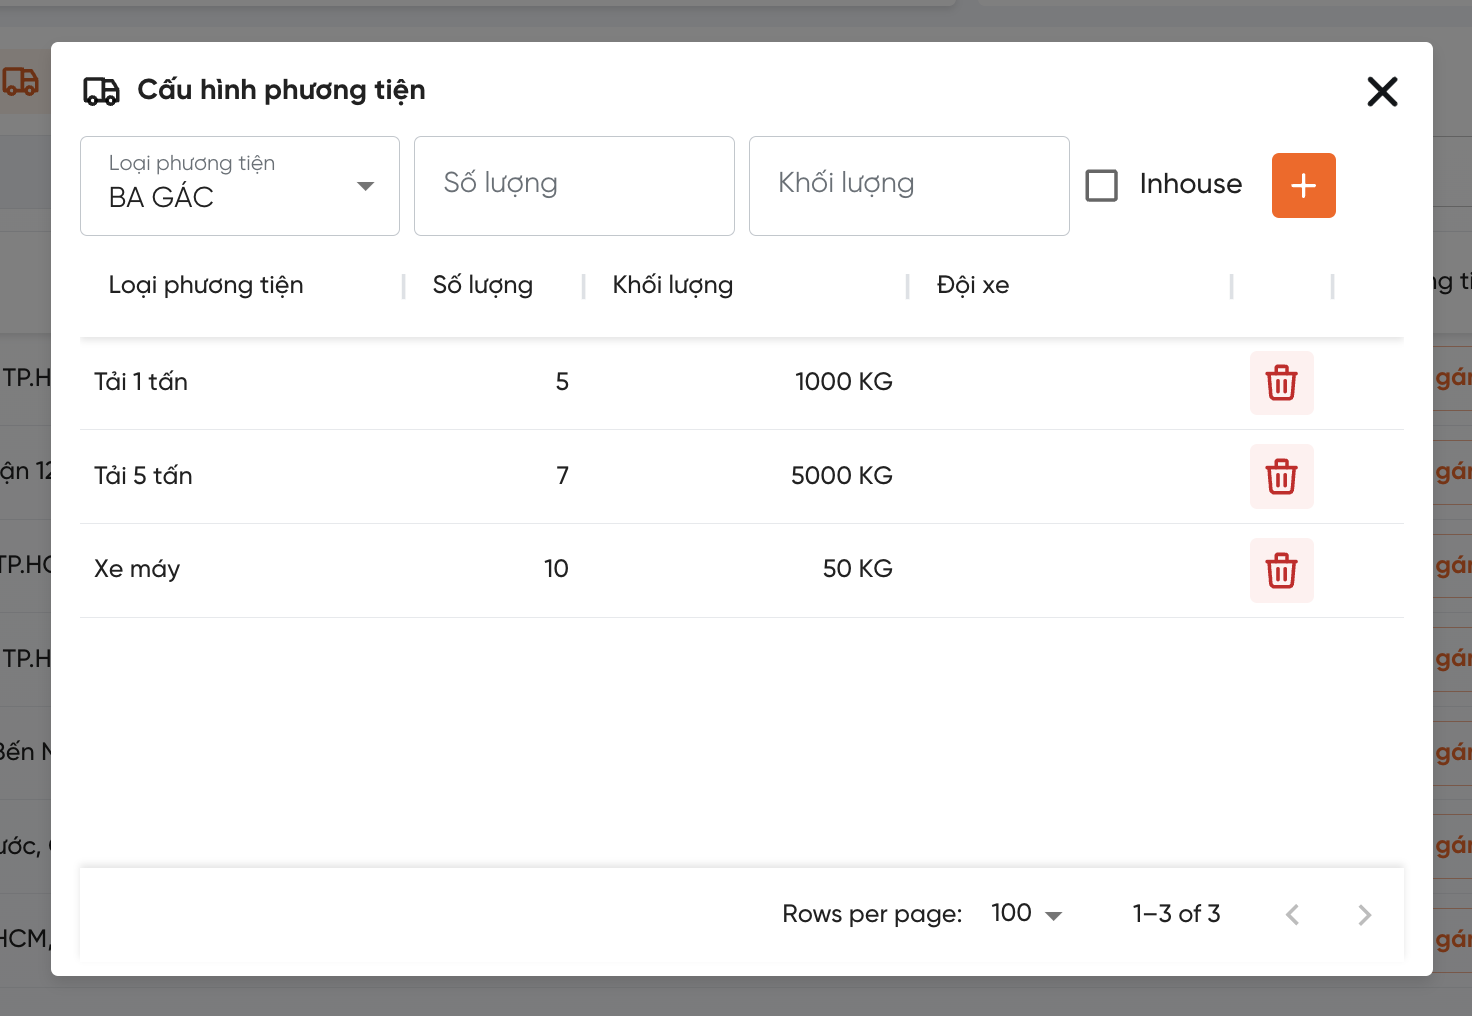Click the 1000 KG weight cell
This screenshot has height=1016, width=1472.
click(x=843, y=382)
